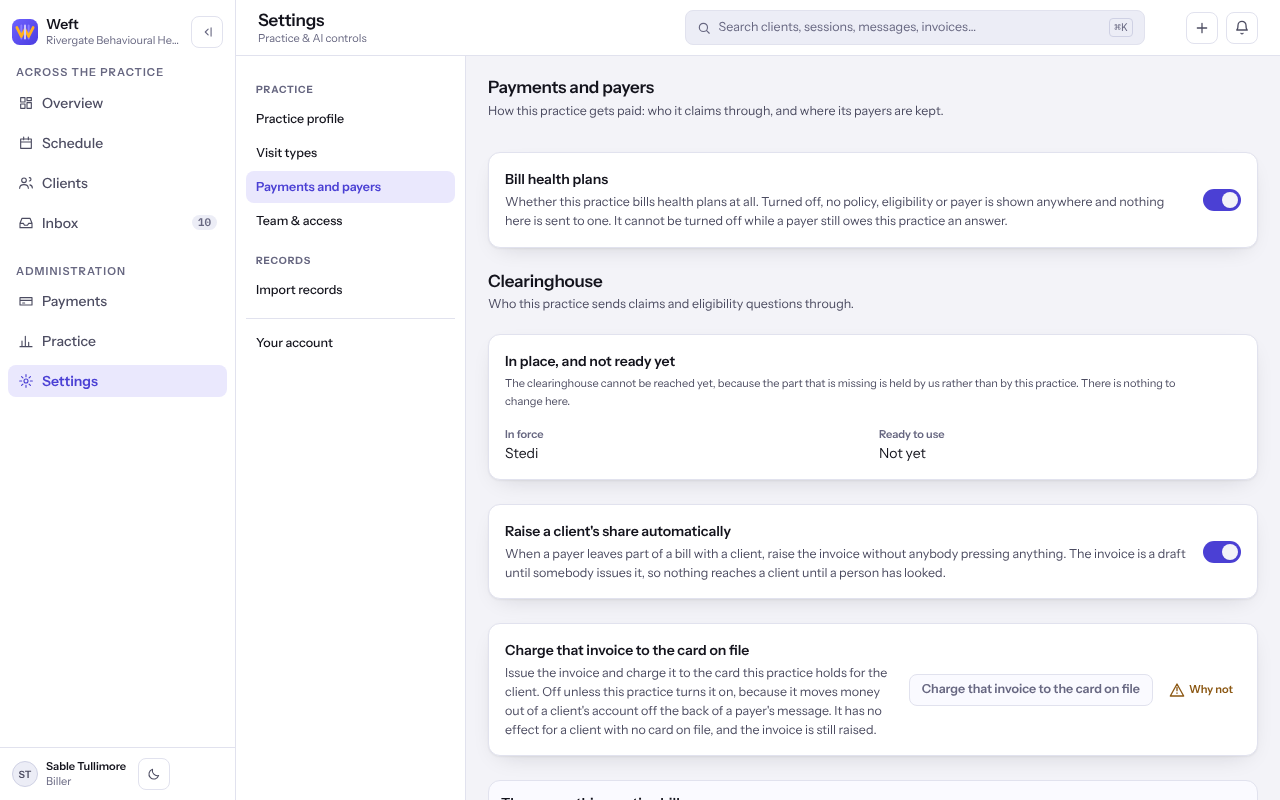Click the Sable Tullimore user name

[86, 766]
